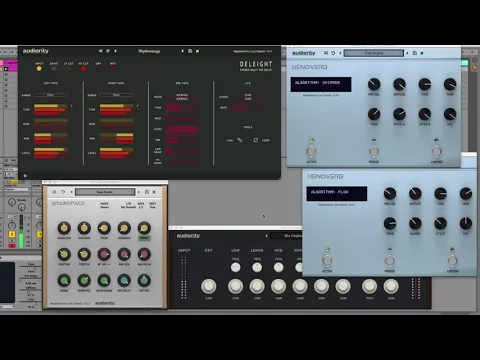Click the undo icon in upper Xenoverb

coord(333,53)
